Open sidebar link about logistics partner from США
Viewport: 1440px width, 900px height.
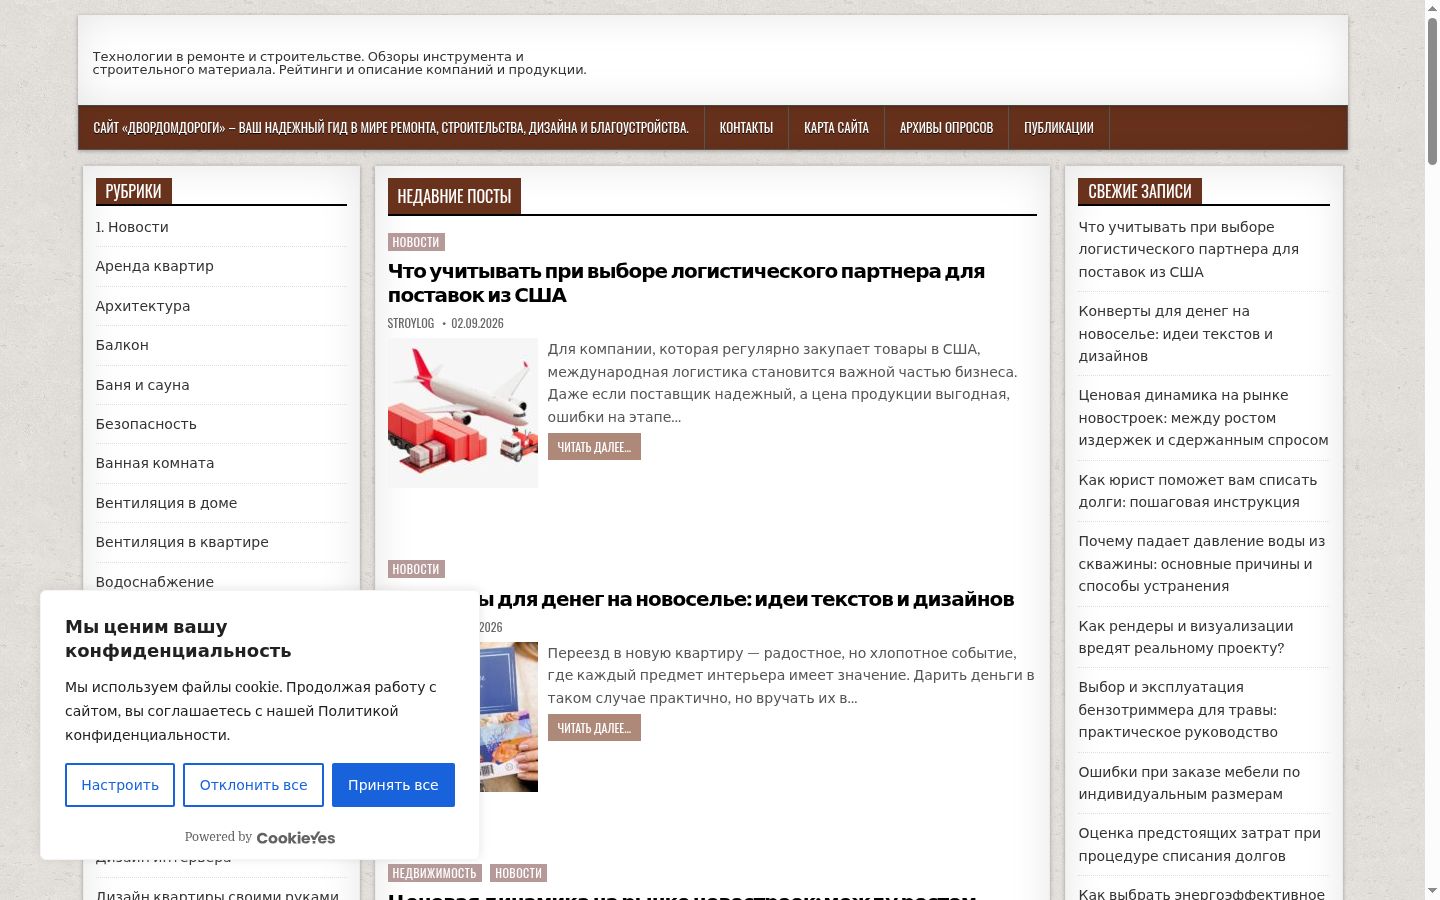[1188, 249]
